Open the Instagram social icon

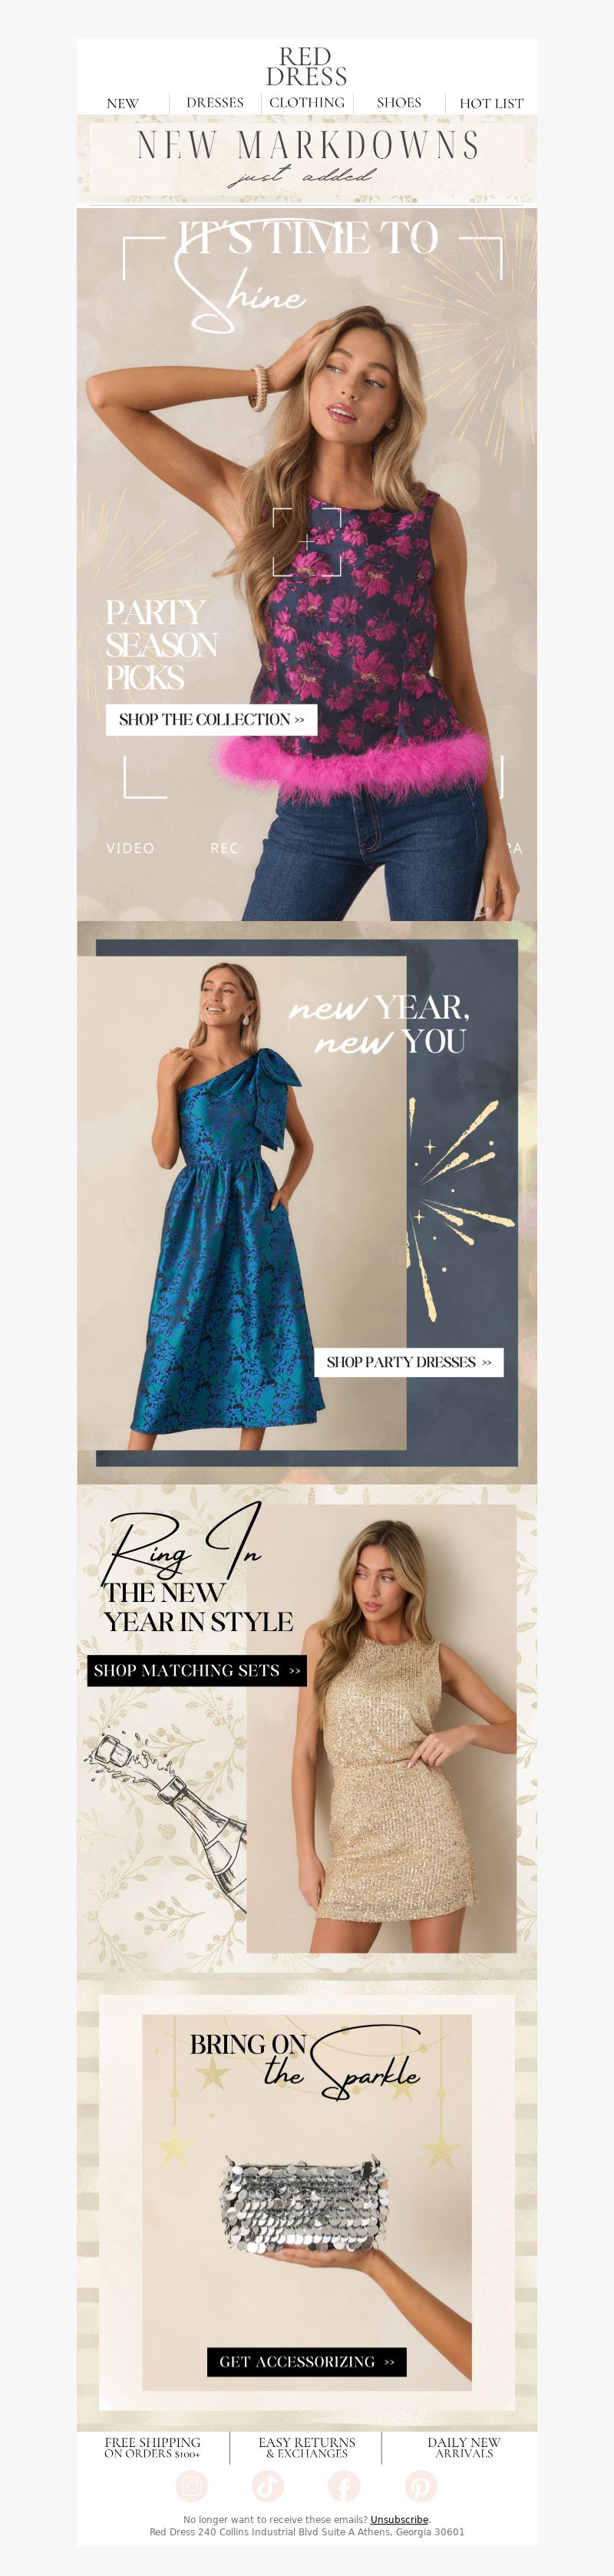pyautogui.click(x=191, y=2486)
